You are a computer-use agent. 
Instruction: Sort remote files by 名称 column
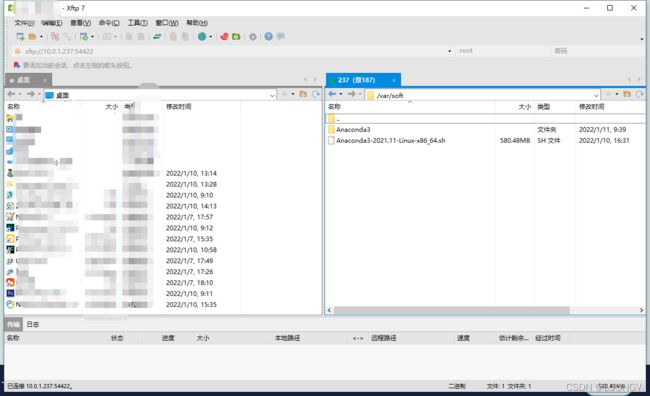334,107
